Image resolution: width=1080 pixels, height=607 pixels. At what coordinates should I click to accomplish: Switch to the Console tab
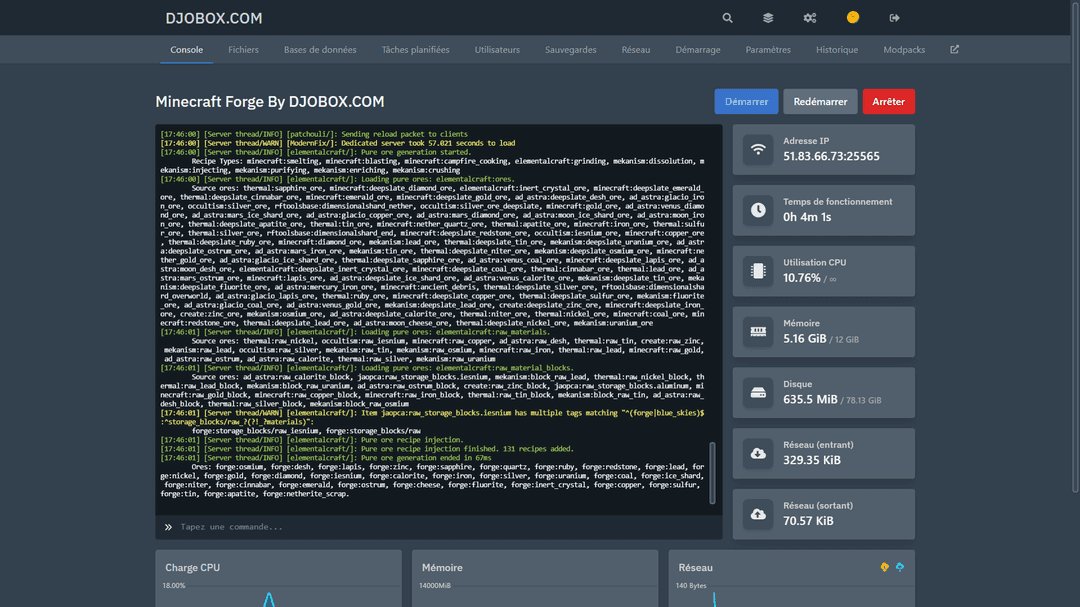tap(187, 50)
